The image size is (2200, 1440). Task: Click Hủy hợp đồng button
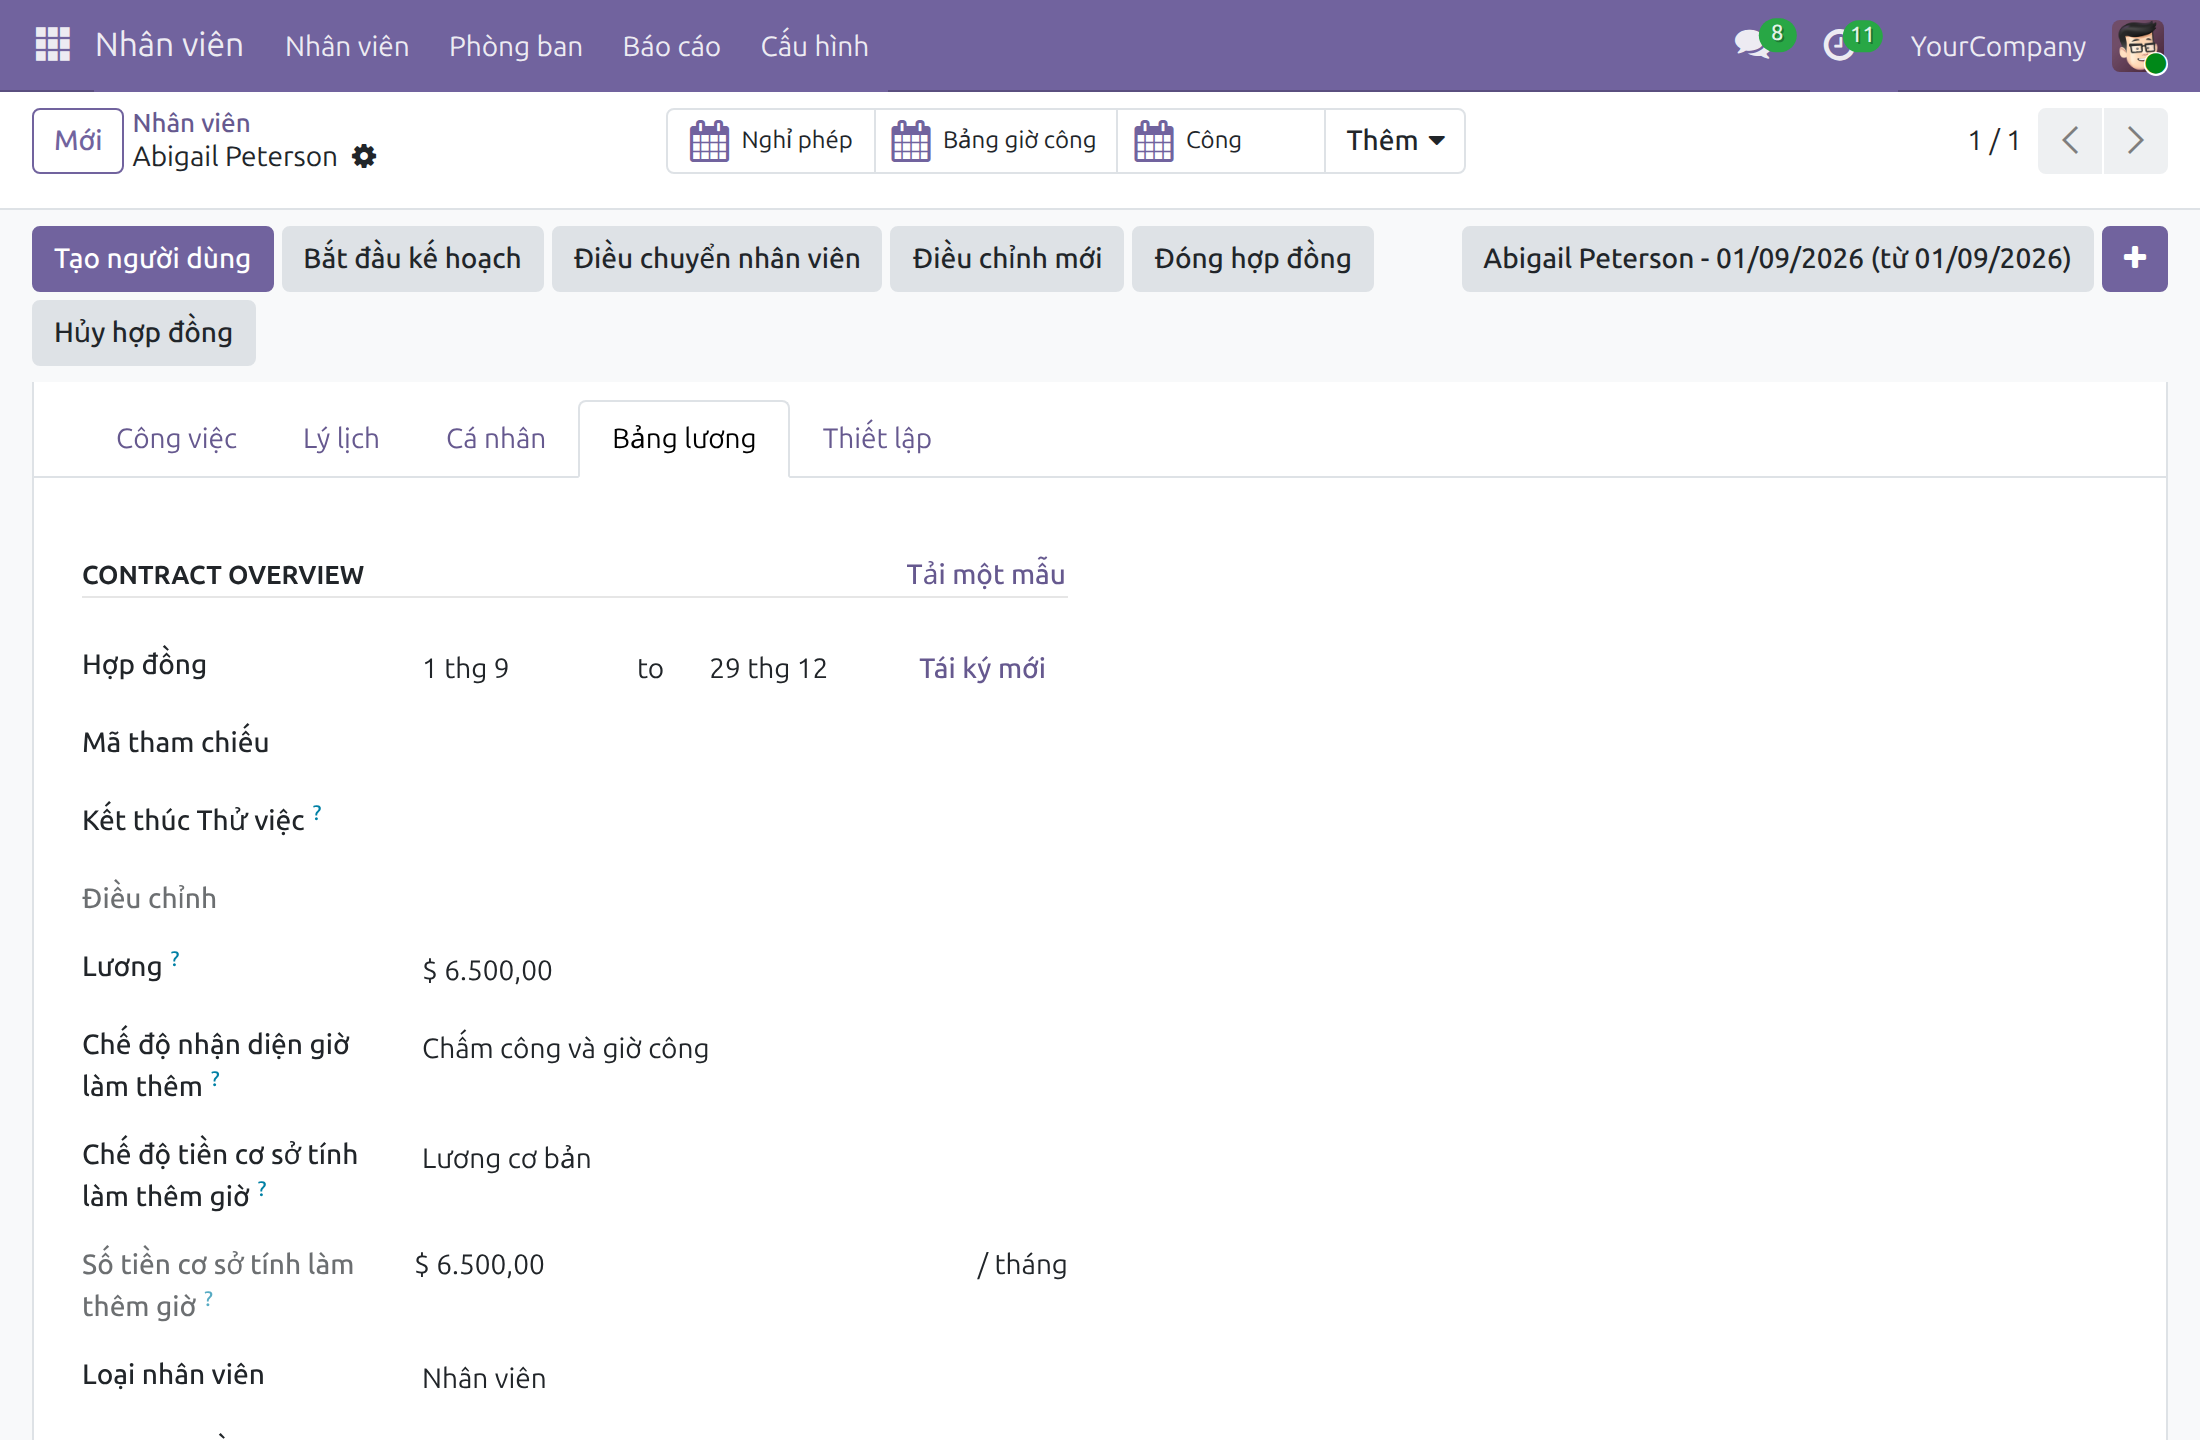(x=143, y=333)
